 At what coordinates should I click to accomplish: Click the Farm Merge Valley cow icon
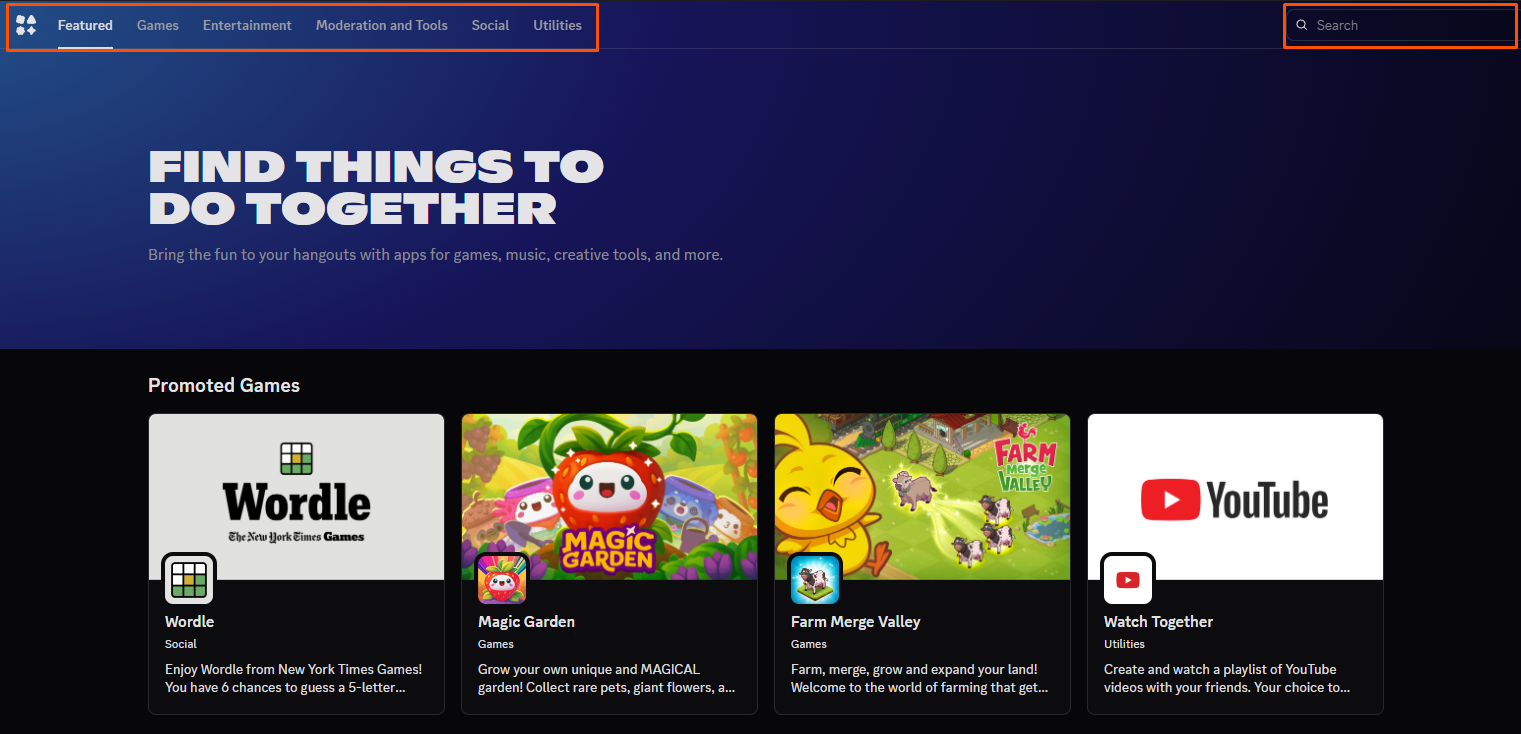815,579
